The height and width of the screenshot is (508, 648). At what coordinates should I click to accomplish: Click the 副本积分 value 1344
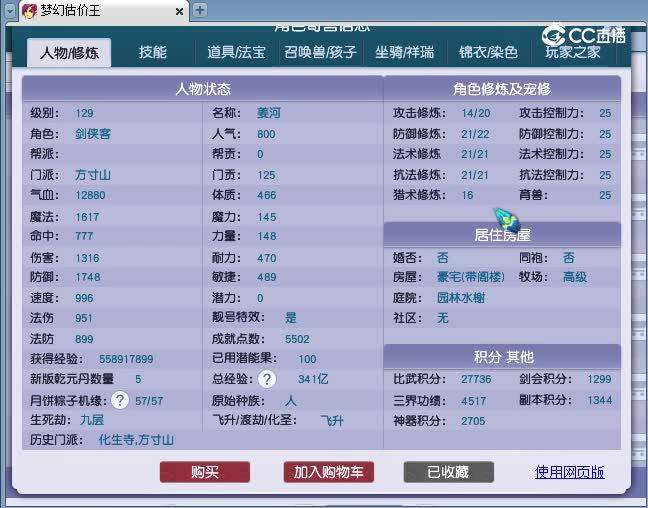tap(600, 400)
